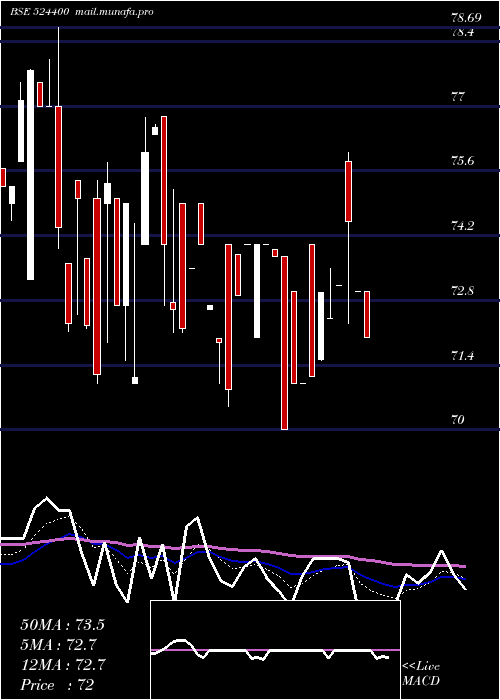This screenshot has height=700, width=500.
Task: Select the 78.4 price axis label
Action: (462, 33)
